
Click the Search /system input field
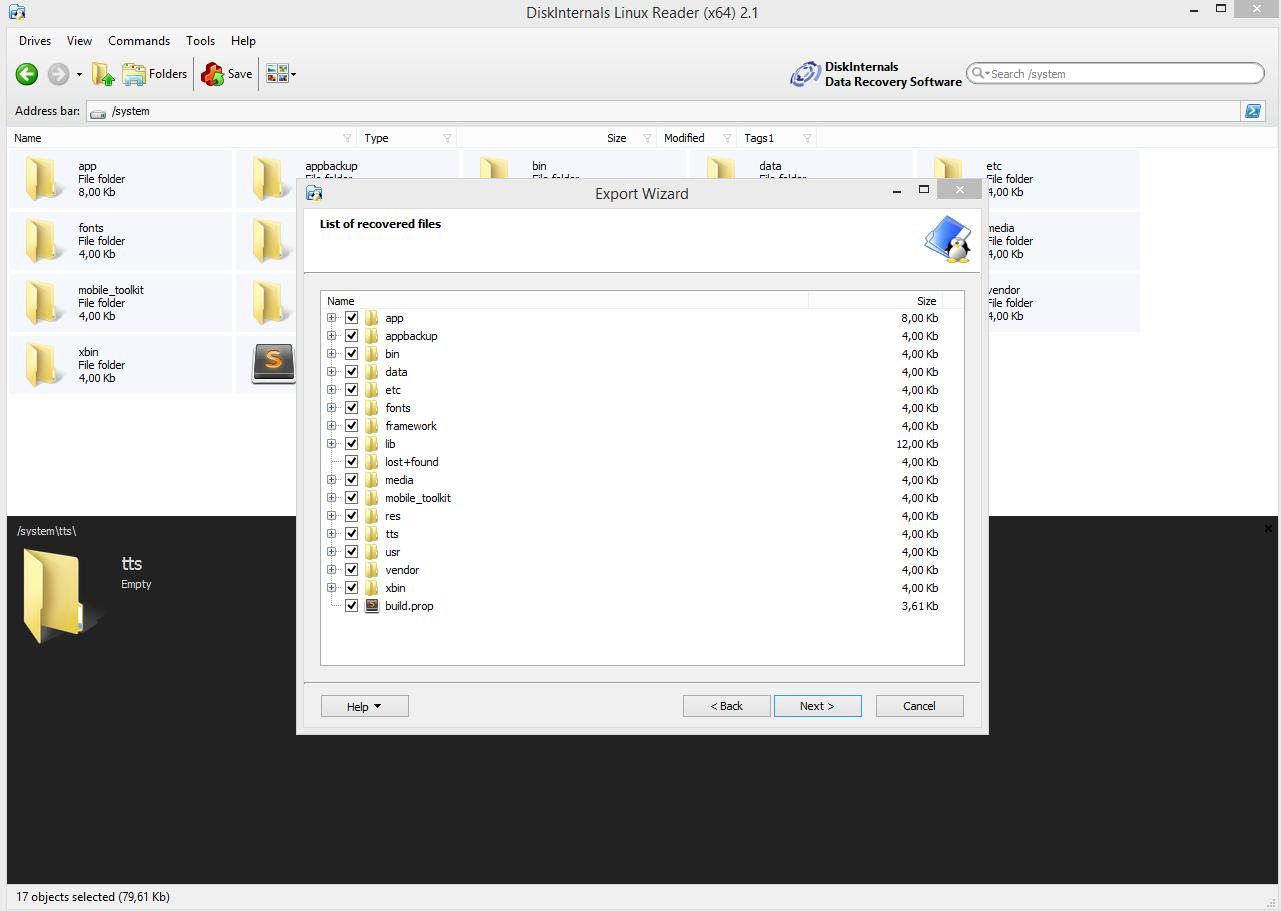tap(1120, 74)
